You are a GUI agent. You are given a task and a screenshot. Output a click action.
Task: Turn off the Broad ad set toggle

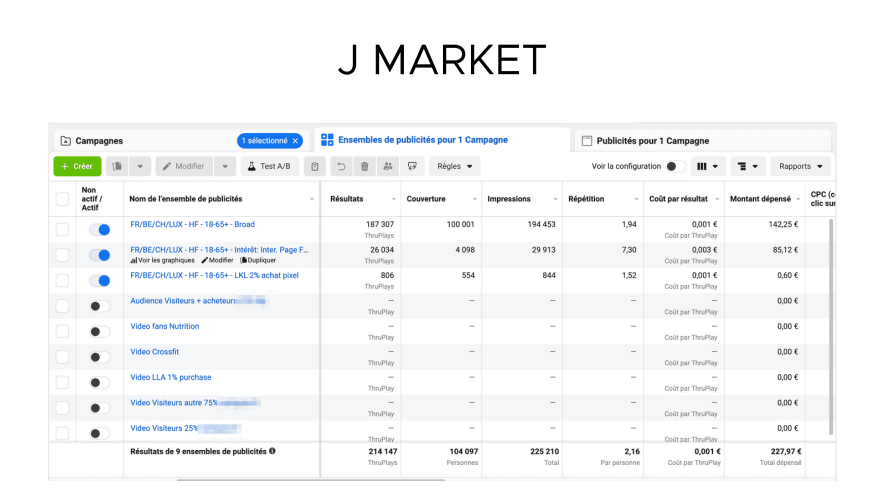point(99,230)
